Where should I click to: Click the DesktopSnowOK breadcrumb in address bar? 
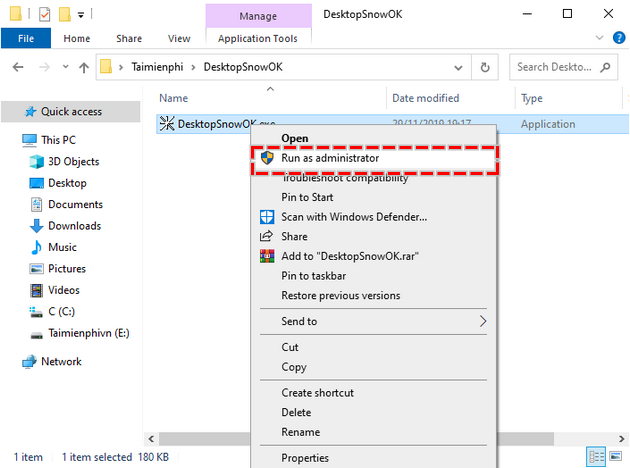(x=243, y=67)
